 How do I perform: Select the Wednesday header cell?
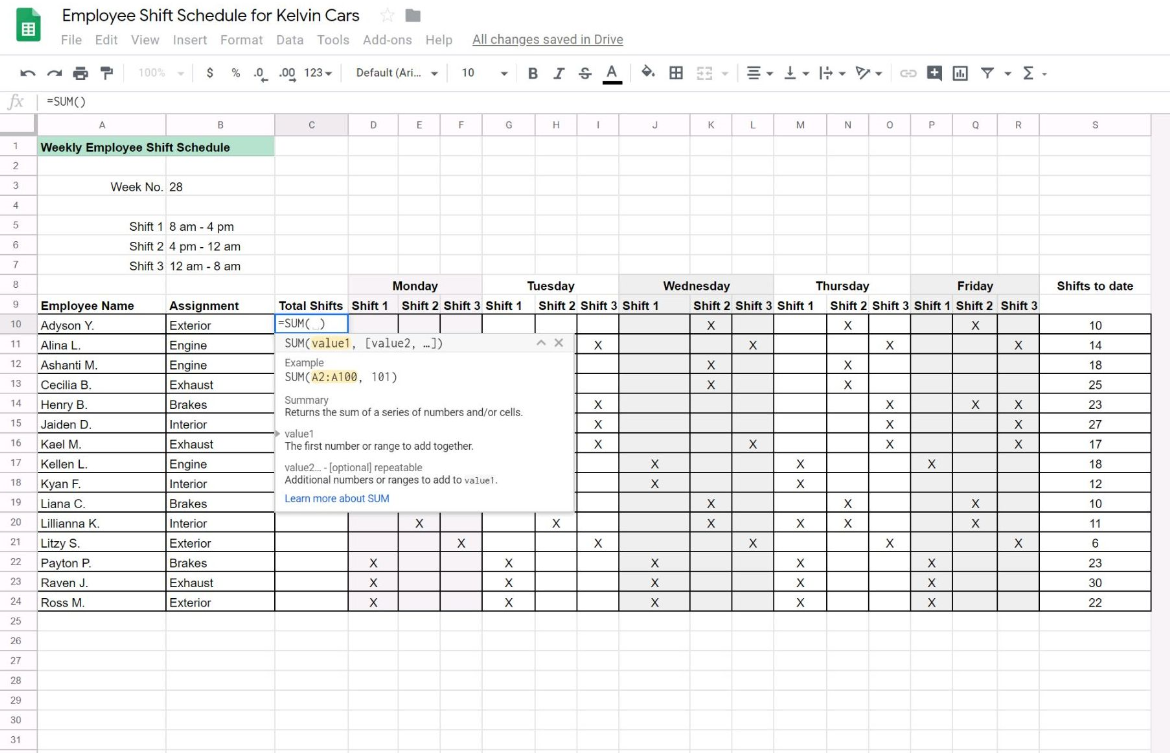(x=695, y=285)
